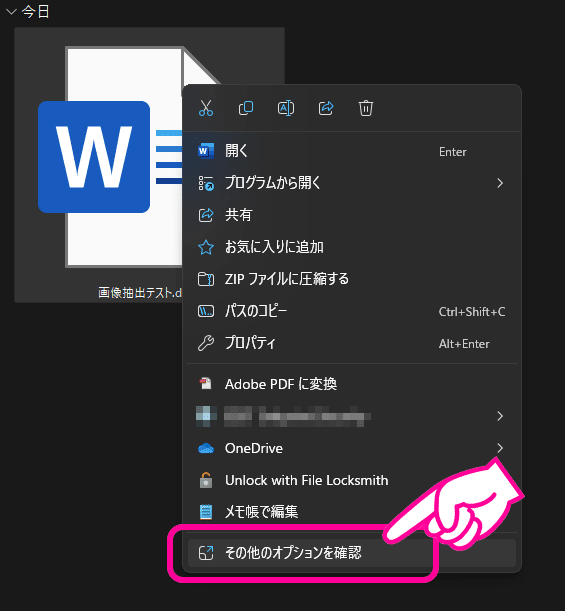Expand the OneDrive submenu arrow
Viewport: 565px width, 611px height.
tap(500, 448)
